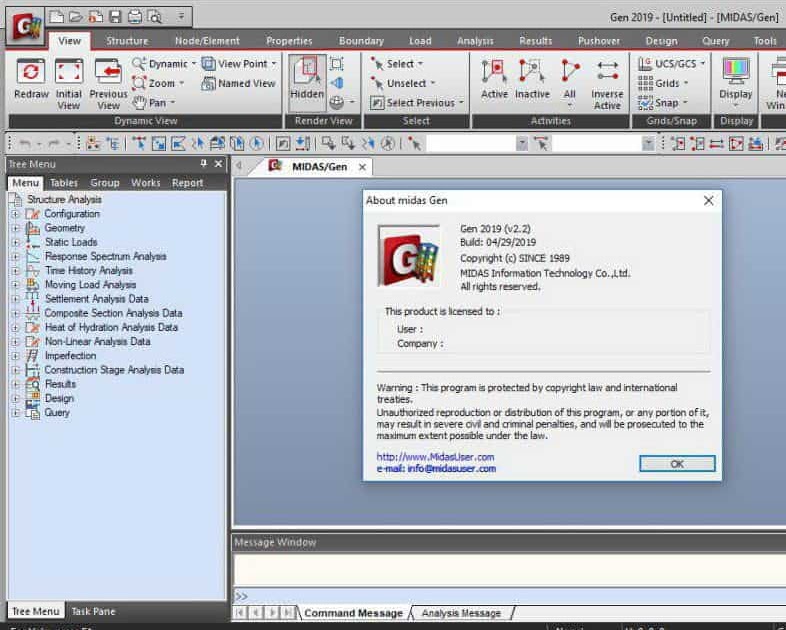
Task: Open the Boundary ribbon tab
Action: pyautogui.click(x=361, y=41)
